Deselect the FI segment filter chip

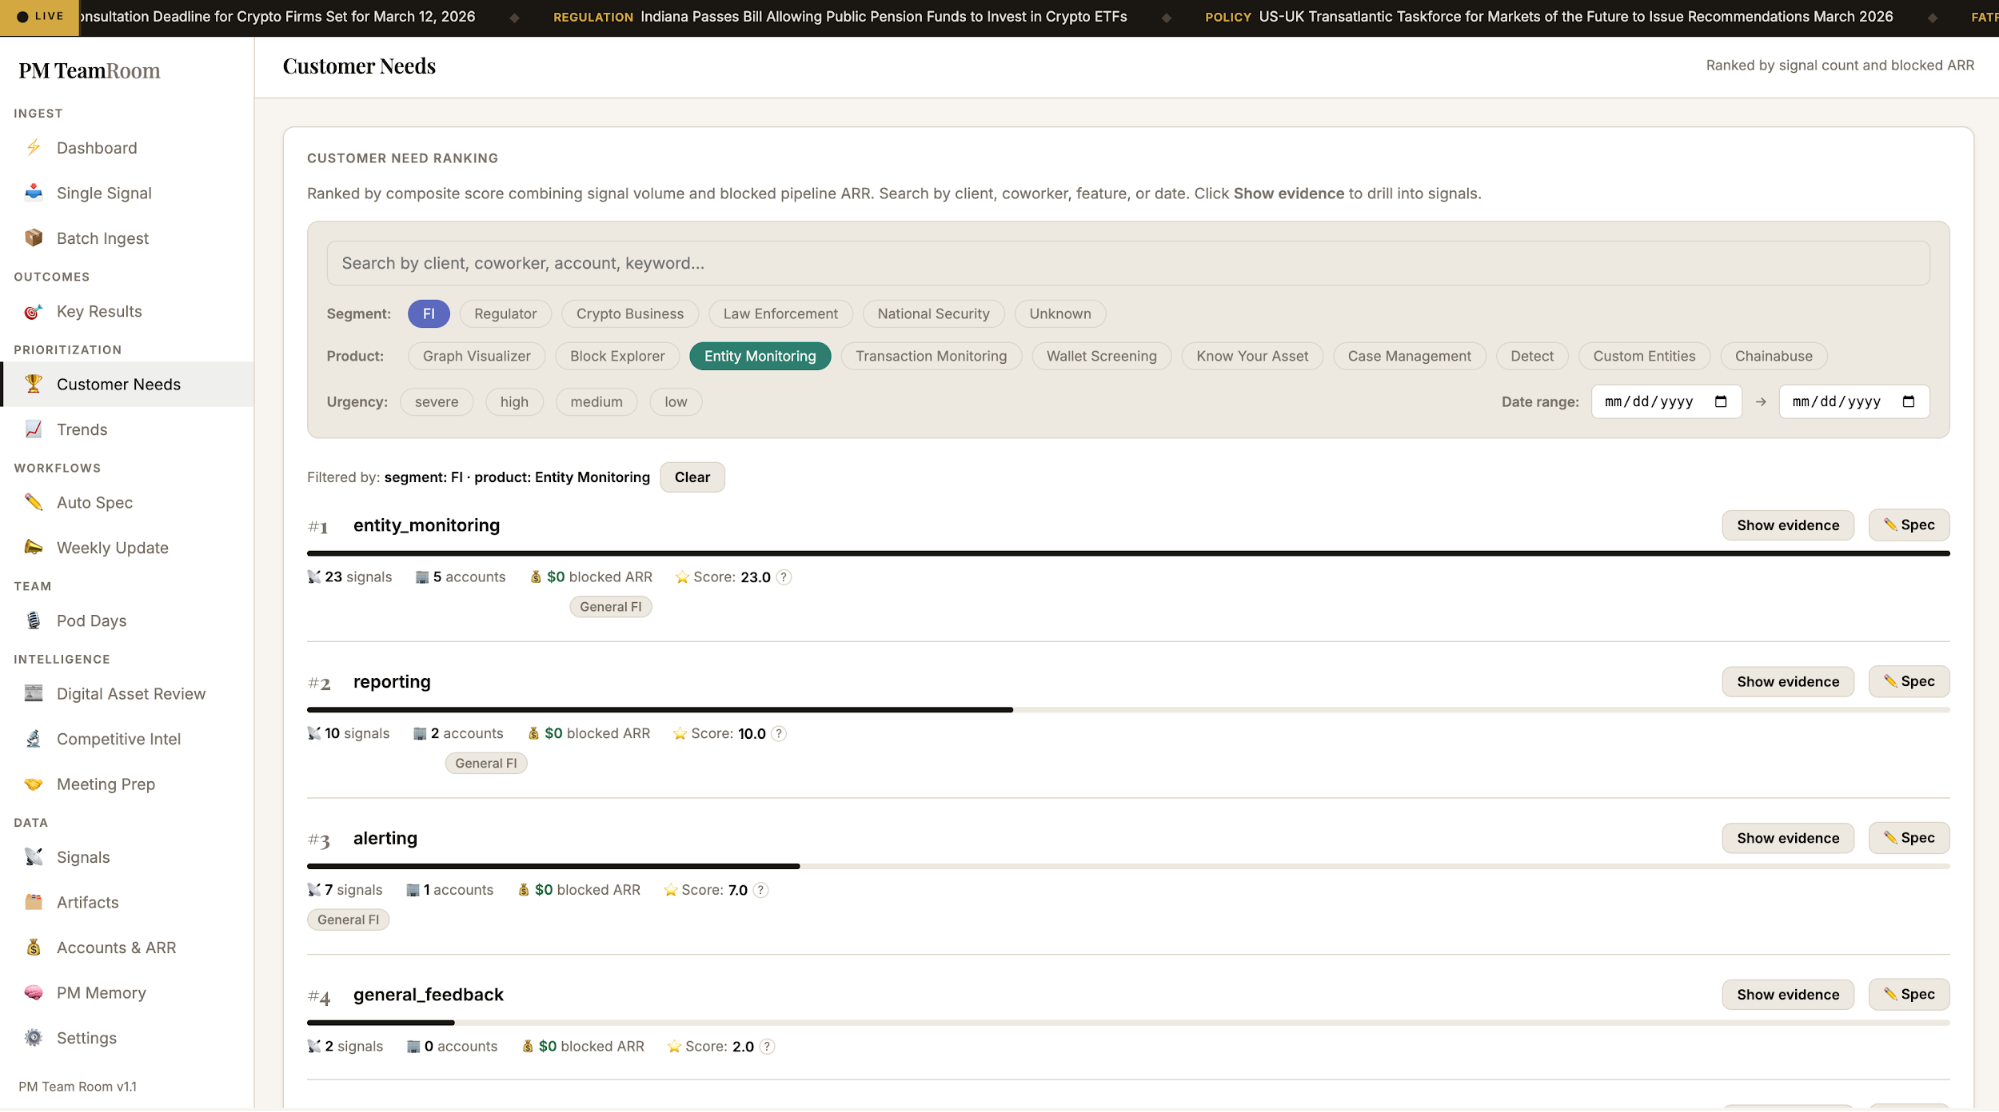(428, 314)
